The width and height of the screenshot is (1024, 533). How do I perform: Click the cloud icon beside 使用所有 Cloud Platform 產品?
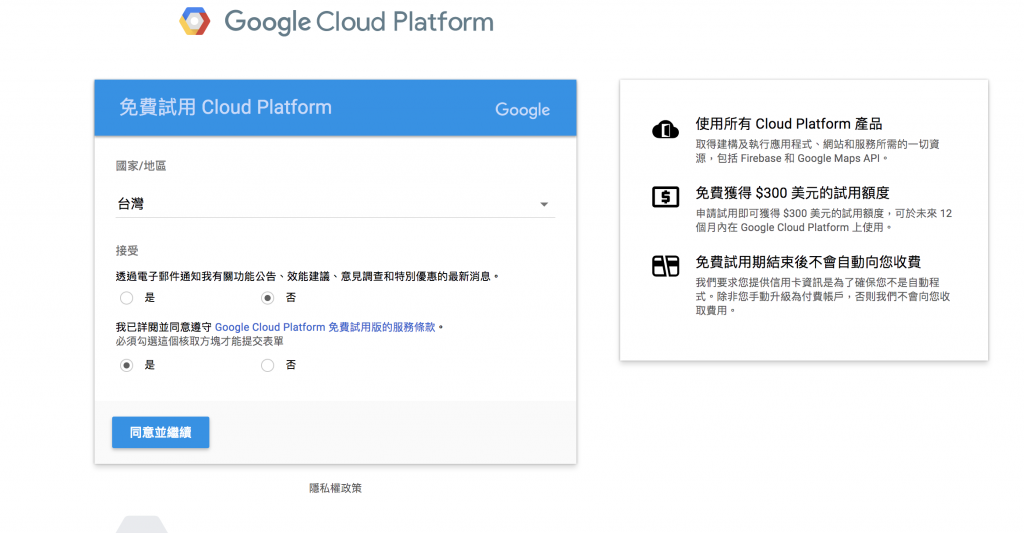click(x=665, y=130)
